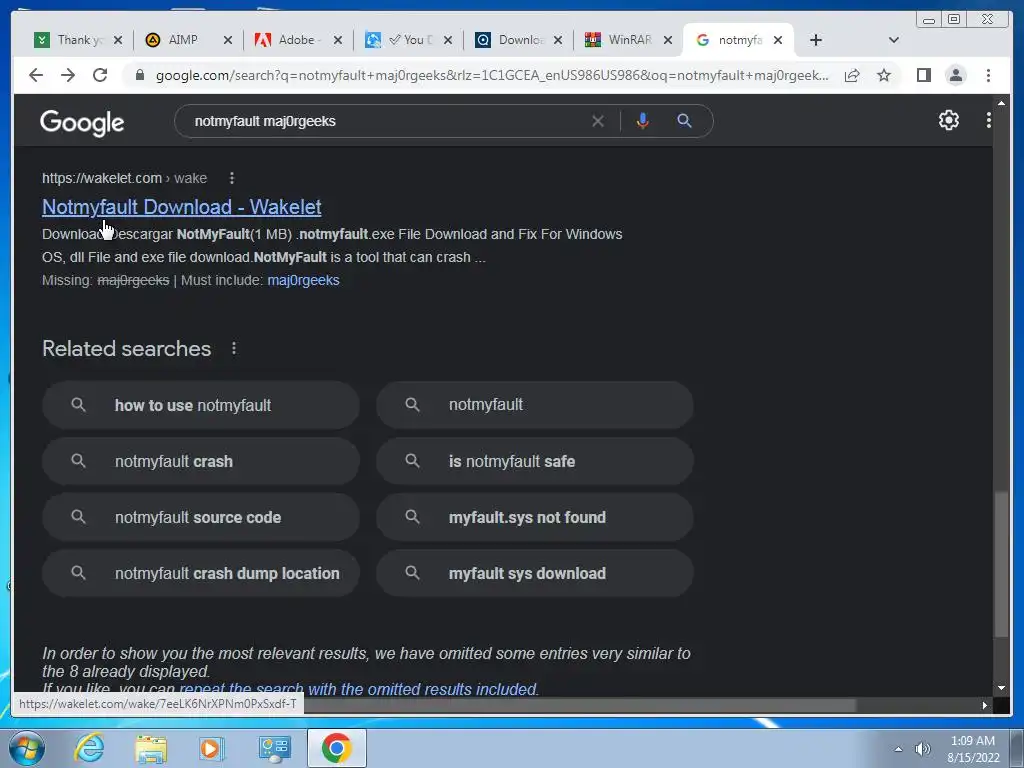Click the scroll up arrow
The image size is (1024, 768).
(1001, 103)
